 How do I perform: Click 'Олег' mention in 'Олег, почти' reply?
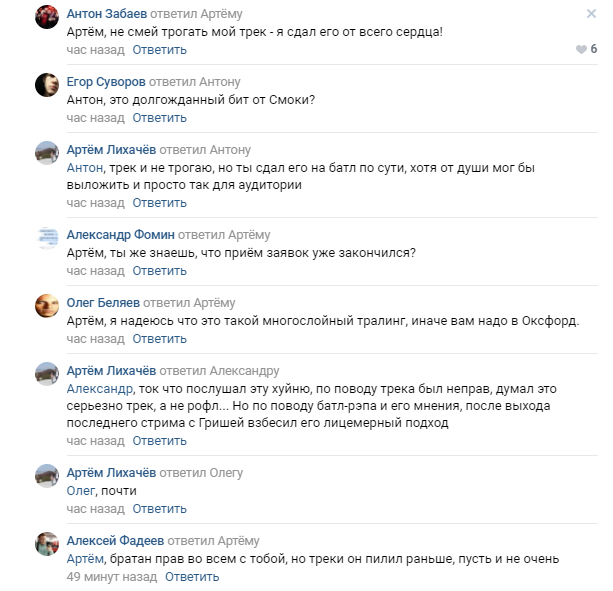coord(80,491)
